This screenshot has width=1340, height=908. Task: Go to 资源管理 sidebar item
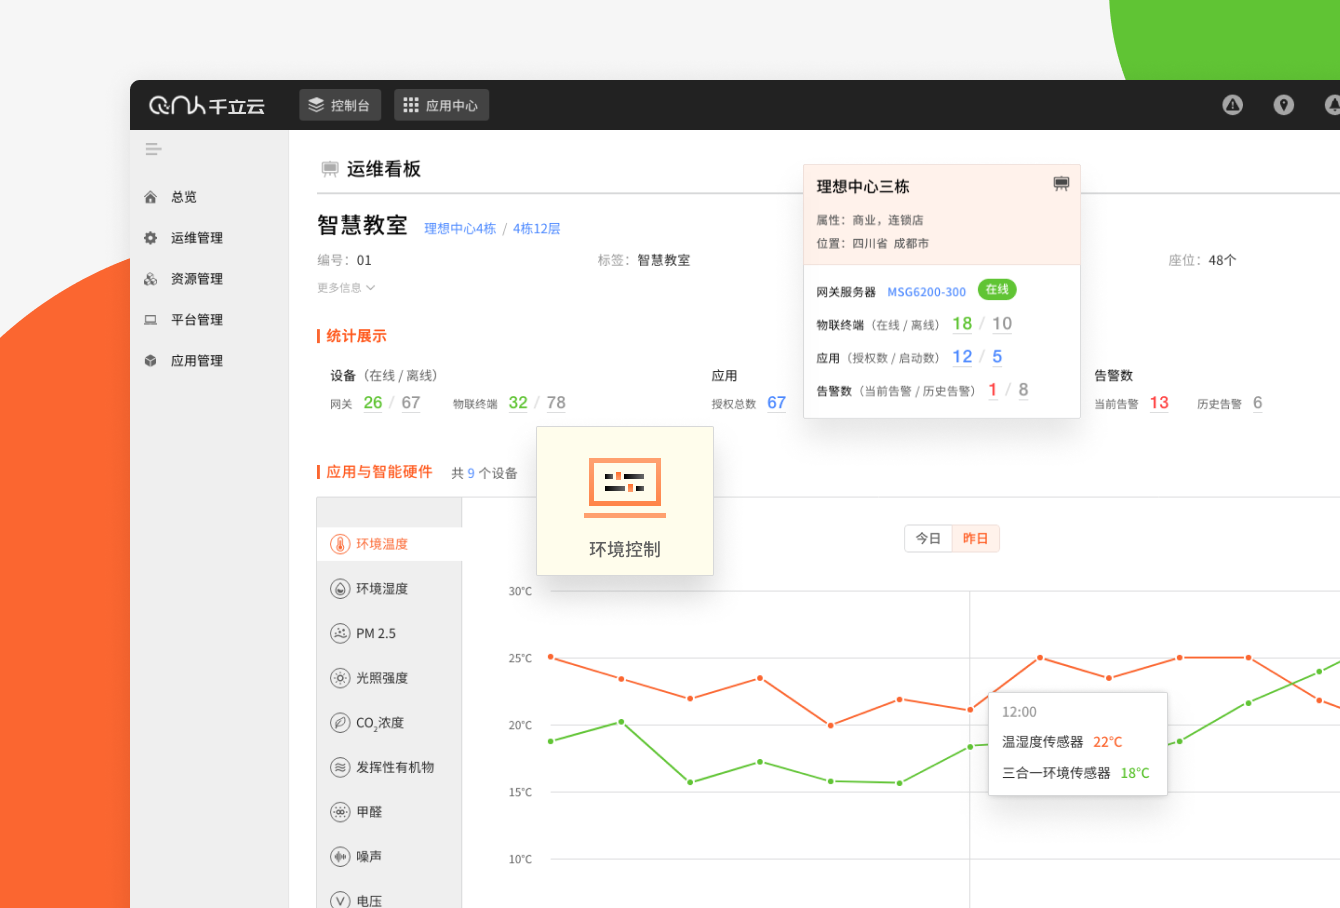(x=196, y=279)
